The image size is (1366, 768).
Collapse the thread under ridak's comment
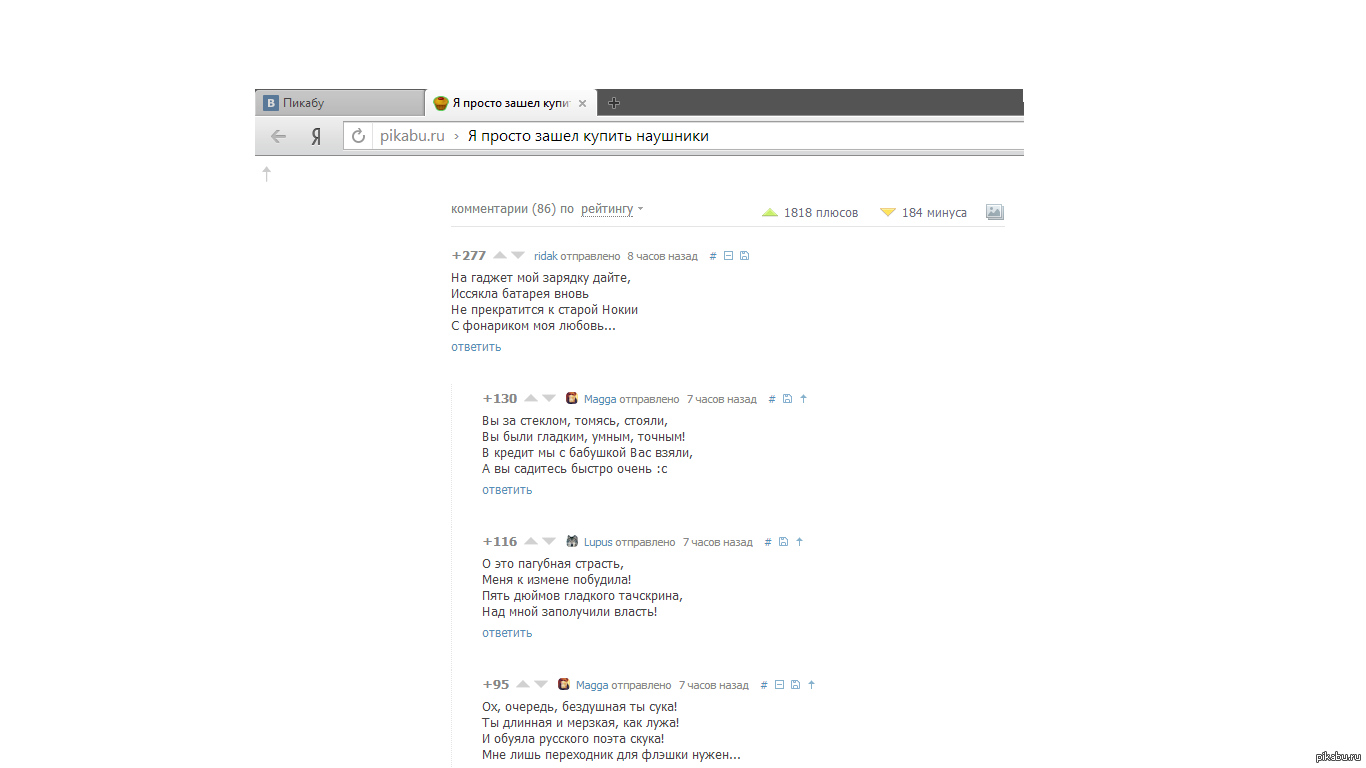[x=728, y=256]
